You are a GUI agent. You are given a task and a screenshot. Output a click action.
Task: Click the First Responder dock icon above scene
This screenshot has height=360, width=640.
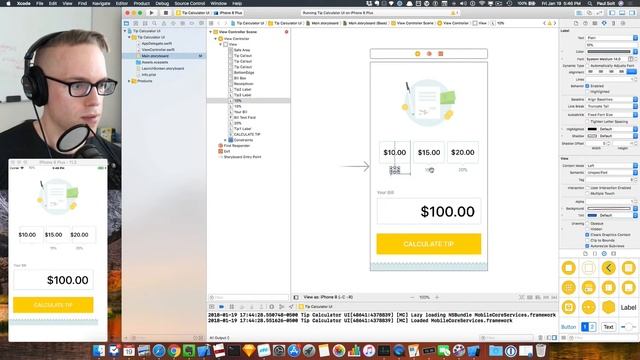(x=429, y=53)
